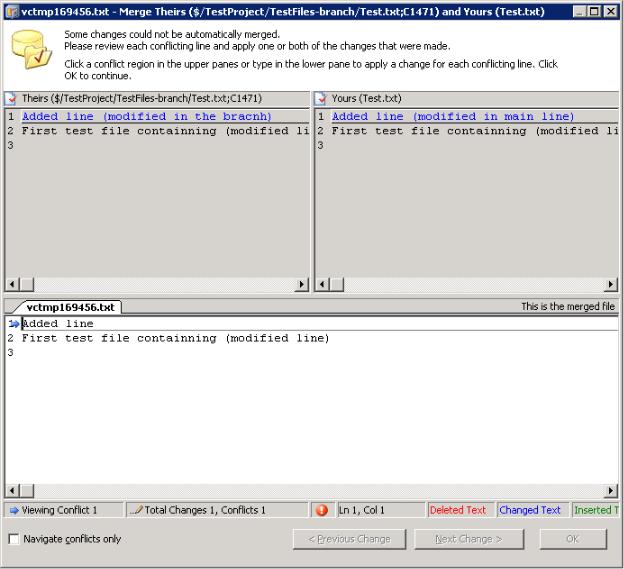Screen dimensions: 624x569
Task: Click the 'Added line' text in merged pane
Action: click(x=58, y=324)
